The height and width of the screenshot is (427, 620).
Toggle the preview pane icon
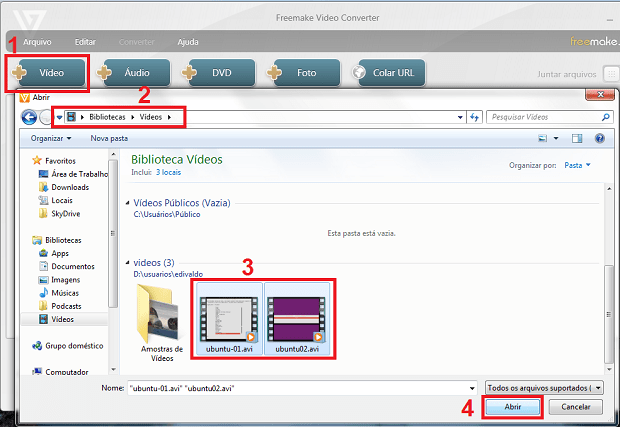point(577,138)
